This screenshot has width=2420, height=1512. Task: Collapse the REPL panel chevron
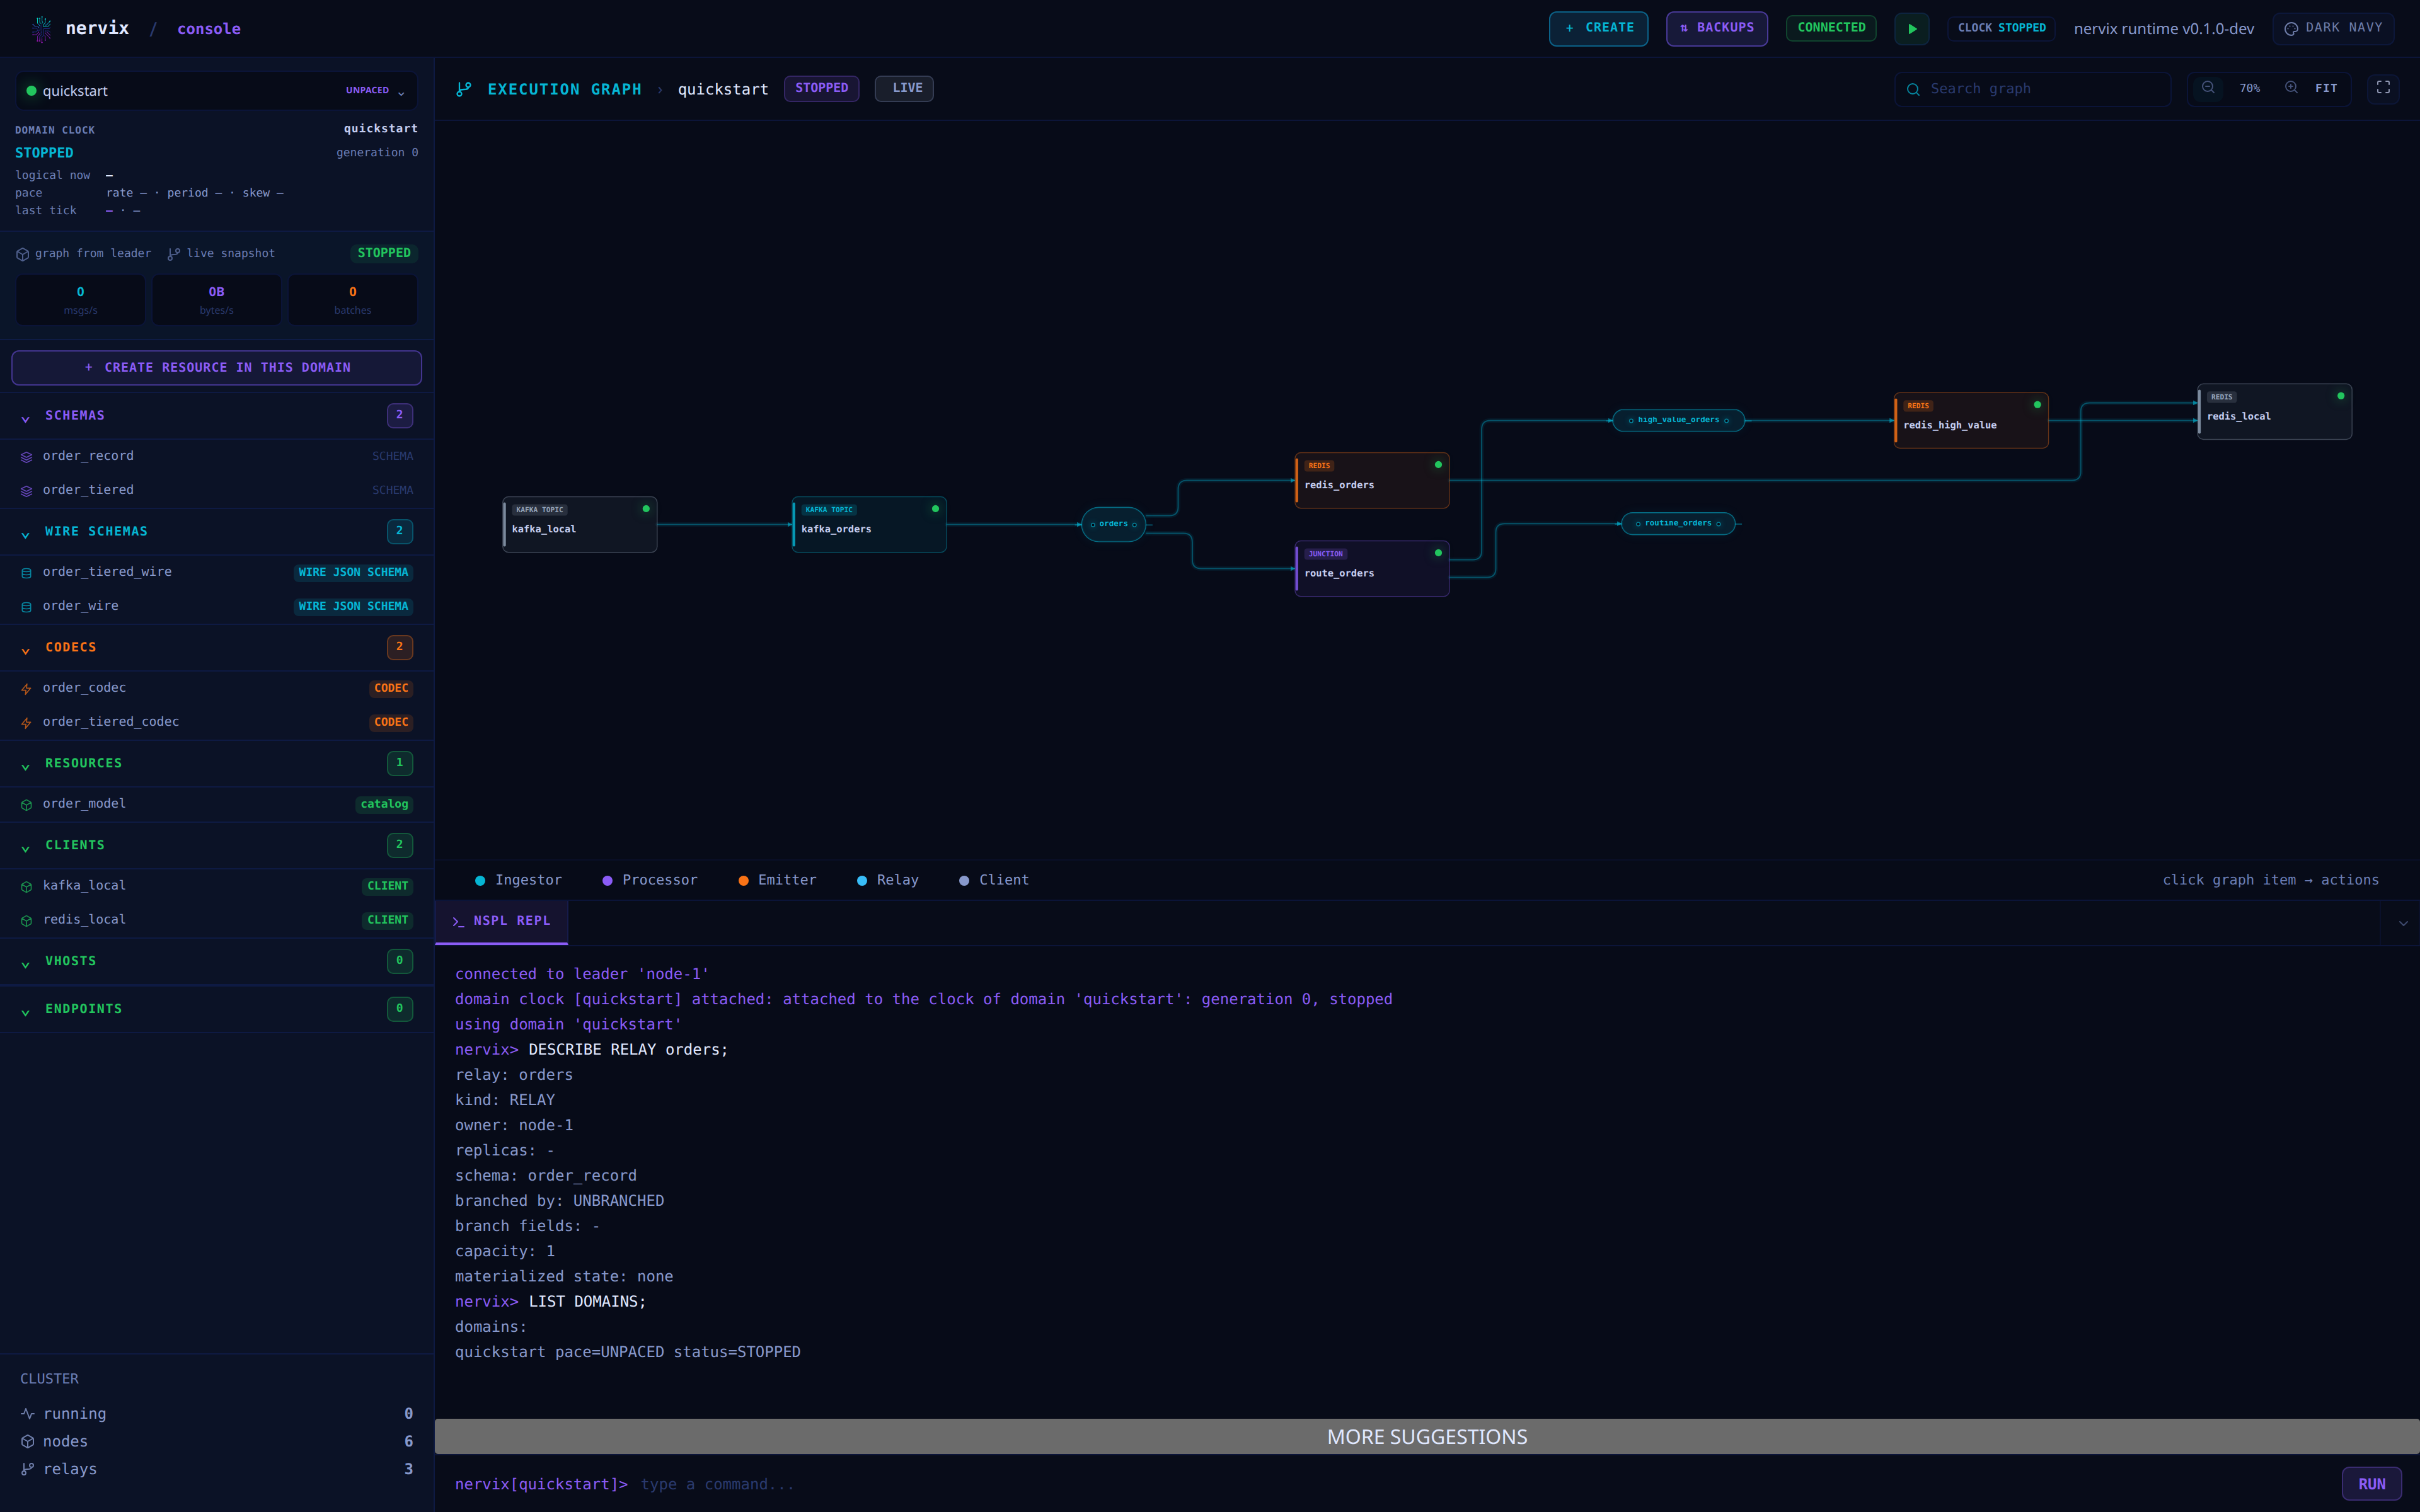[2403, 923]
